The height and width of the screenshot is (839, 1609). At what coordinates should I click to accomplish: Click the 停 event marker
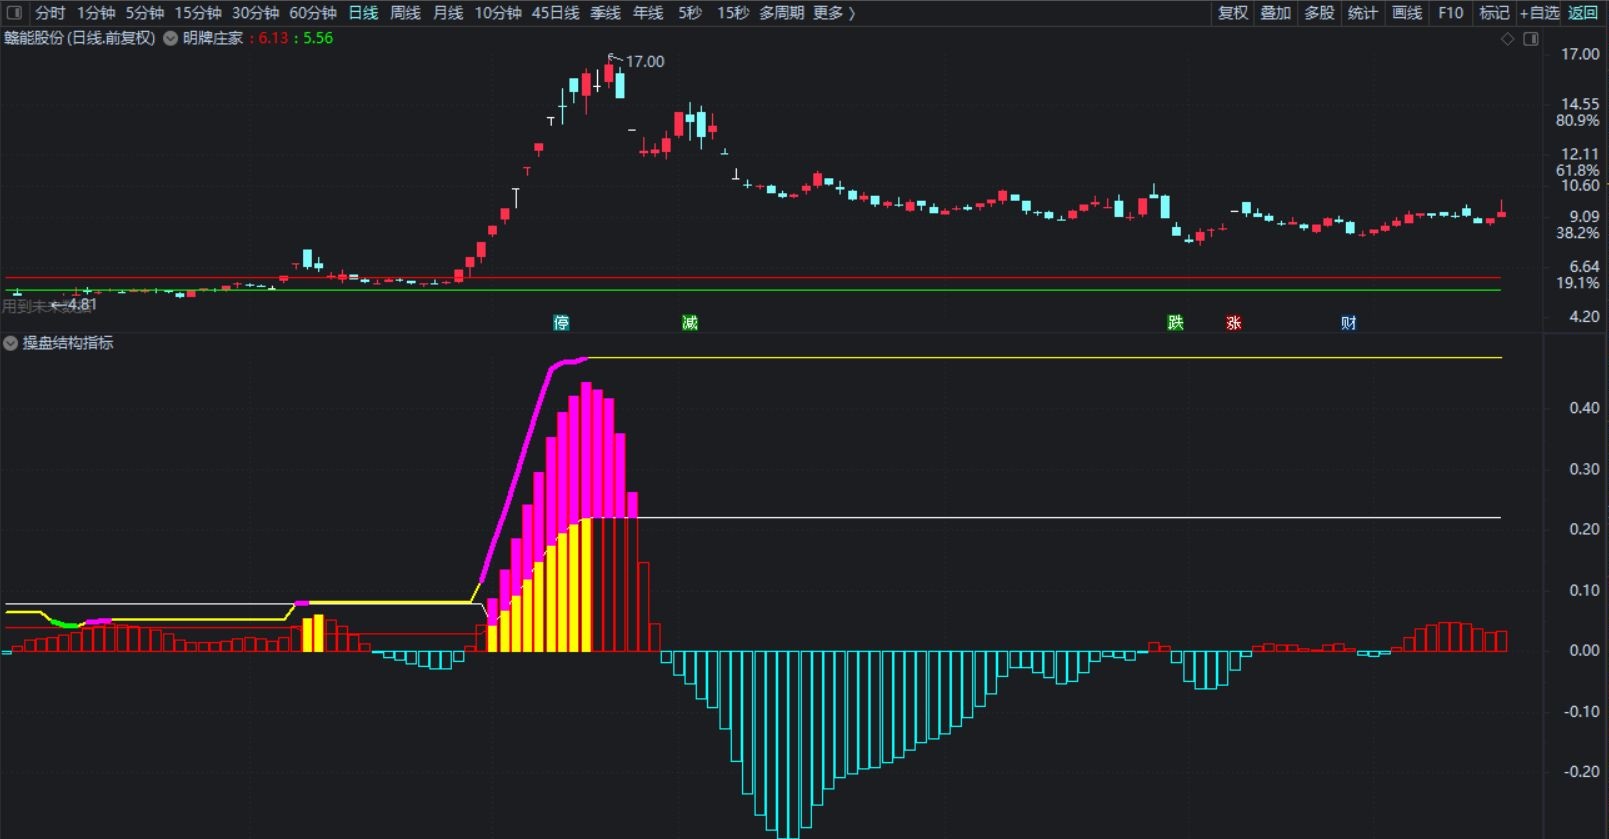pos(562,322)
